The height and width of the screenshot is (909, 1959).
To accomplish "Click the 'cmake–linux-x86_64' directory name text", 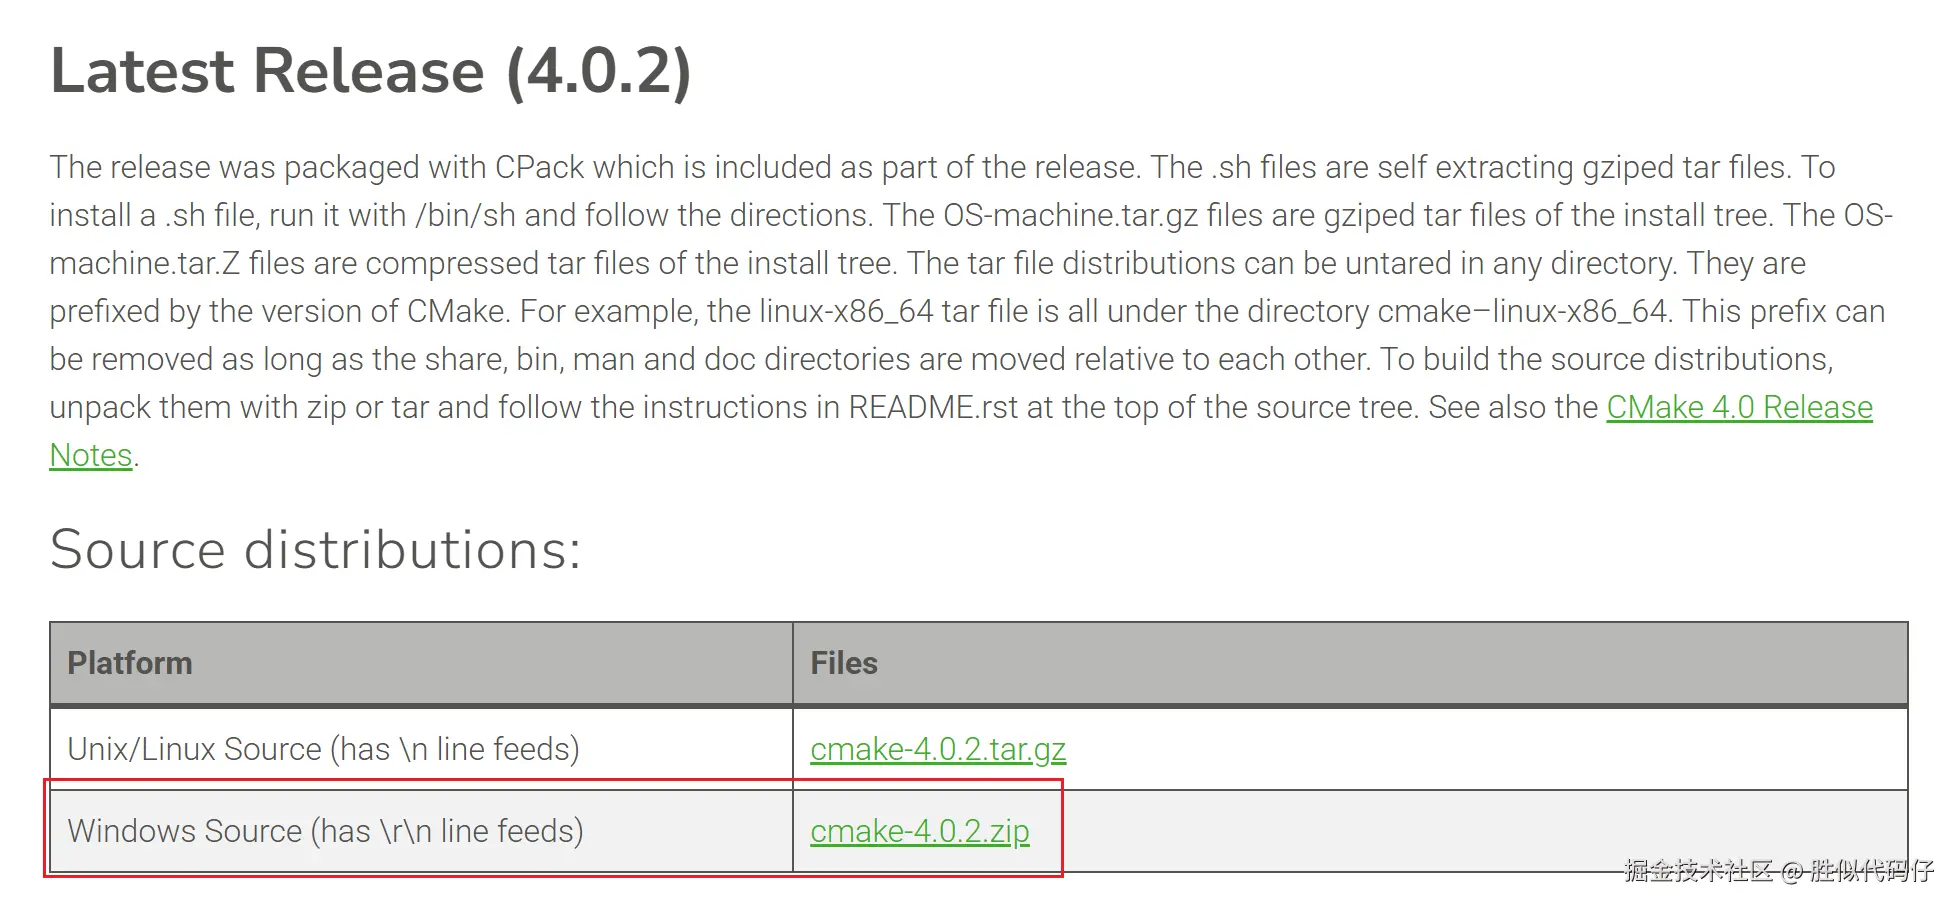I will pos(1522,311).
